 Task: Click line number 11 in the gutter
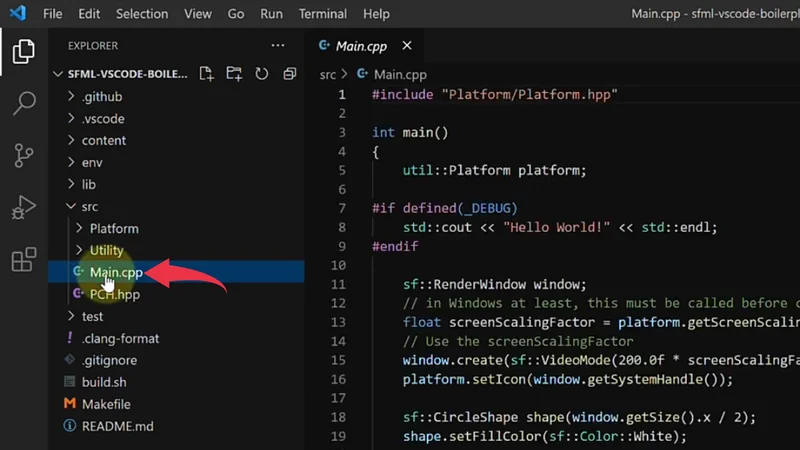coord(337,285)
